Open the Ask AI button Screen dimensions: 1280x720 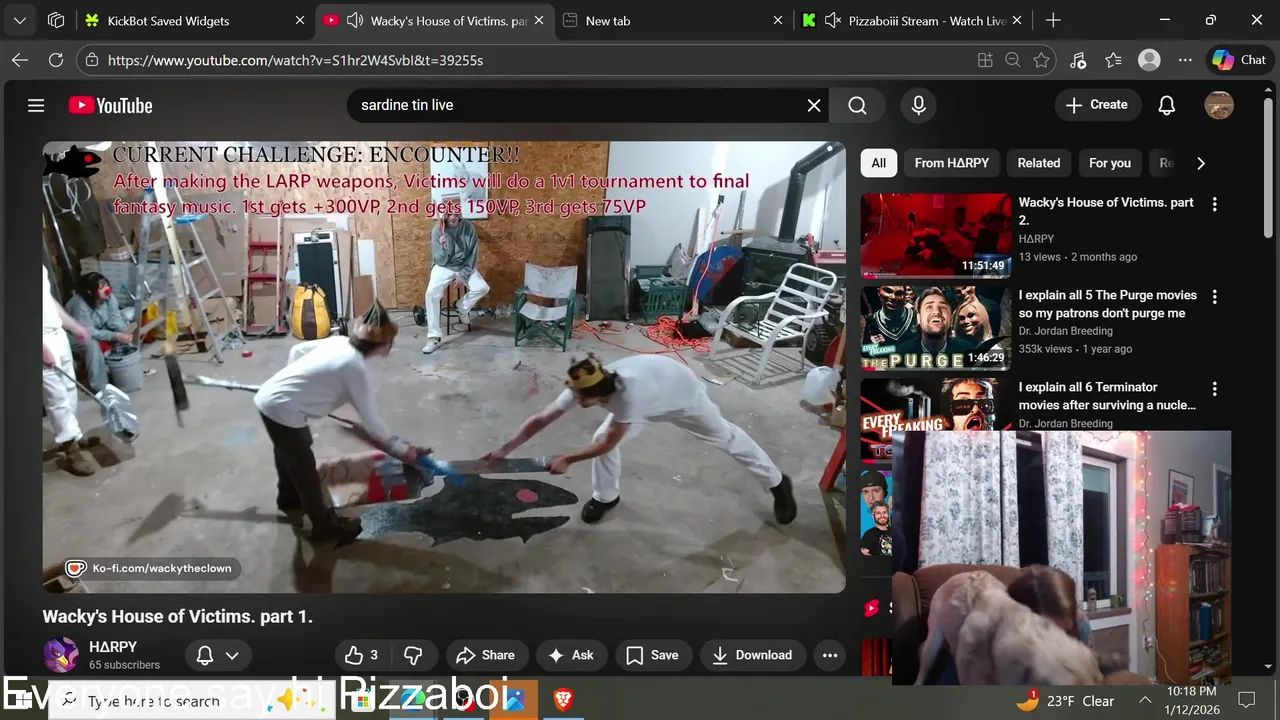coord(571,655)
